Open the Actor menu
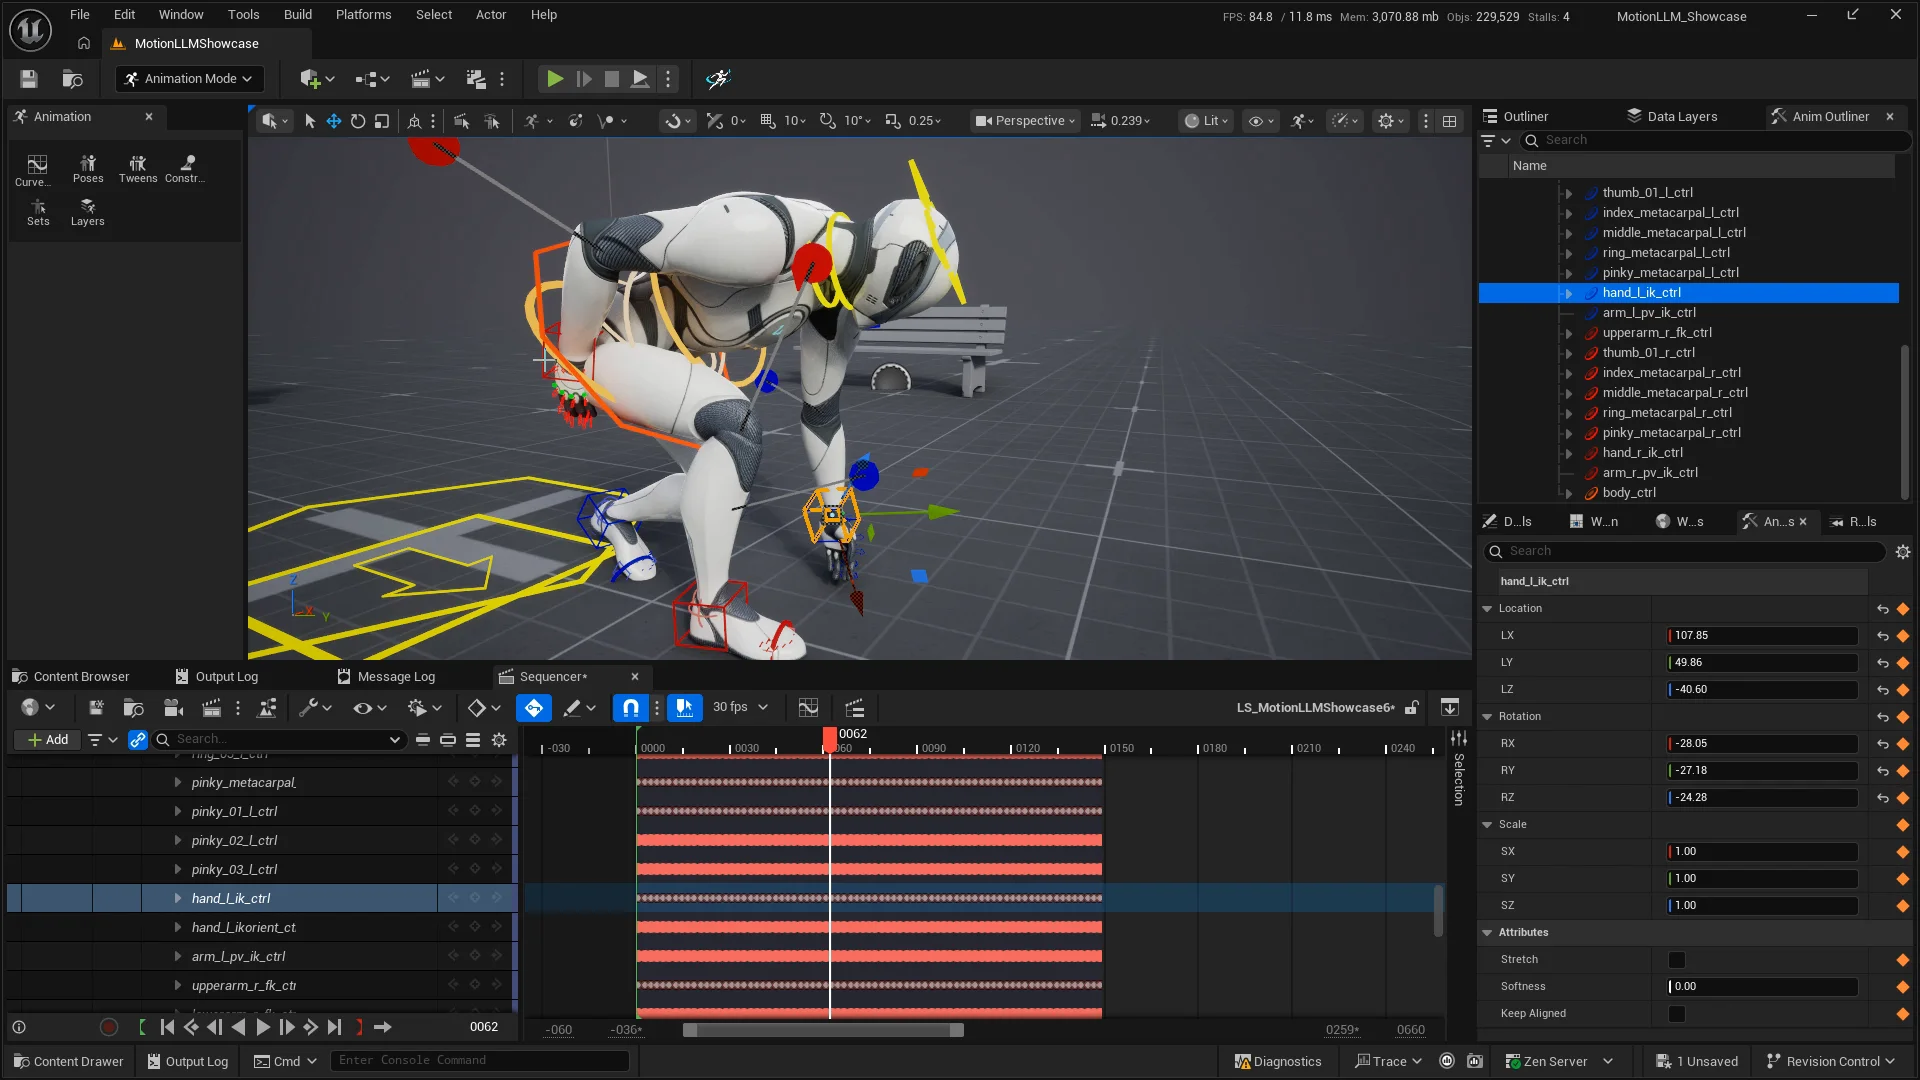Screen dimensions: 1920x1080 (x=491, y=15)
